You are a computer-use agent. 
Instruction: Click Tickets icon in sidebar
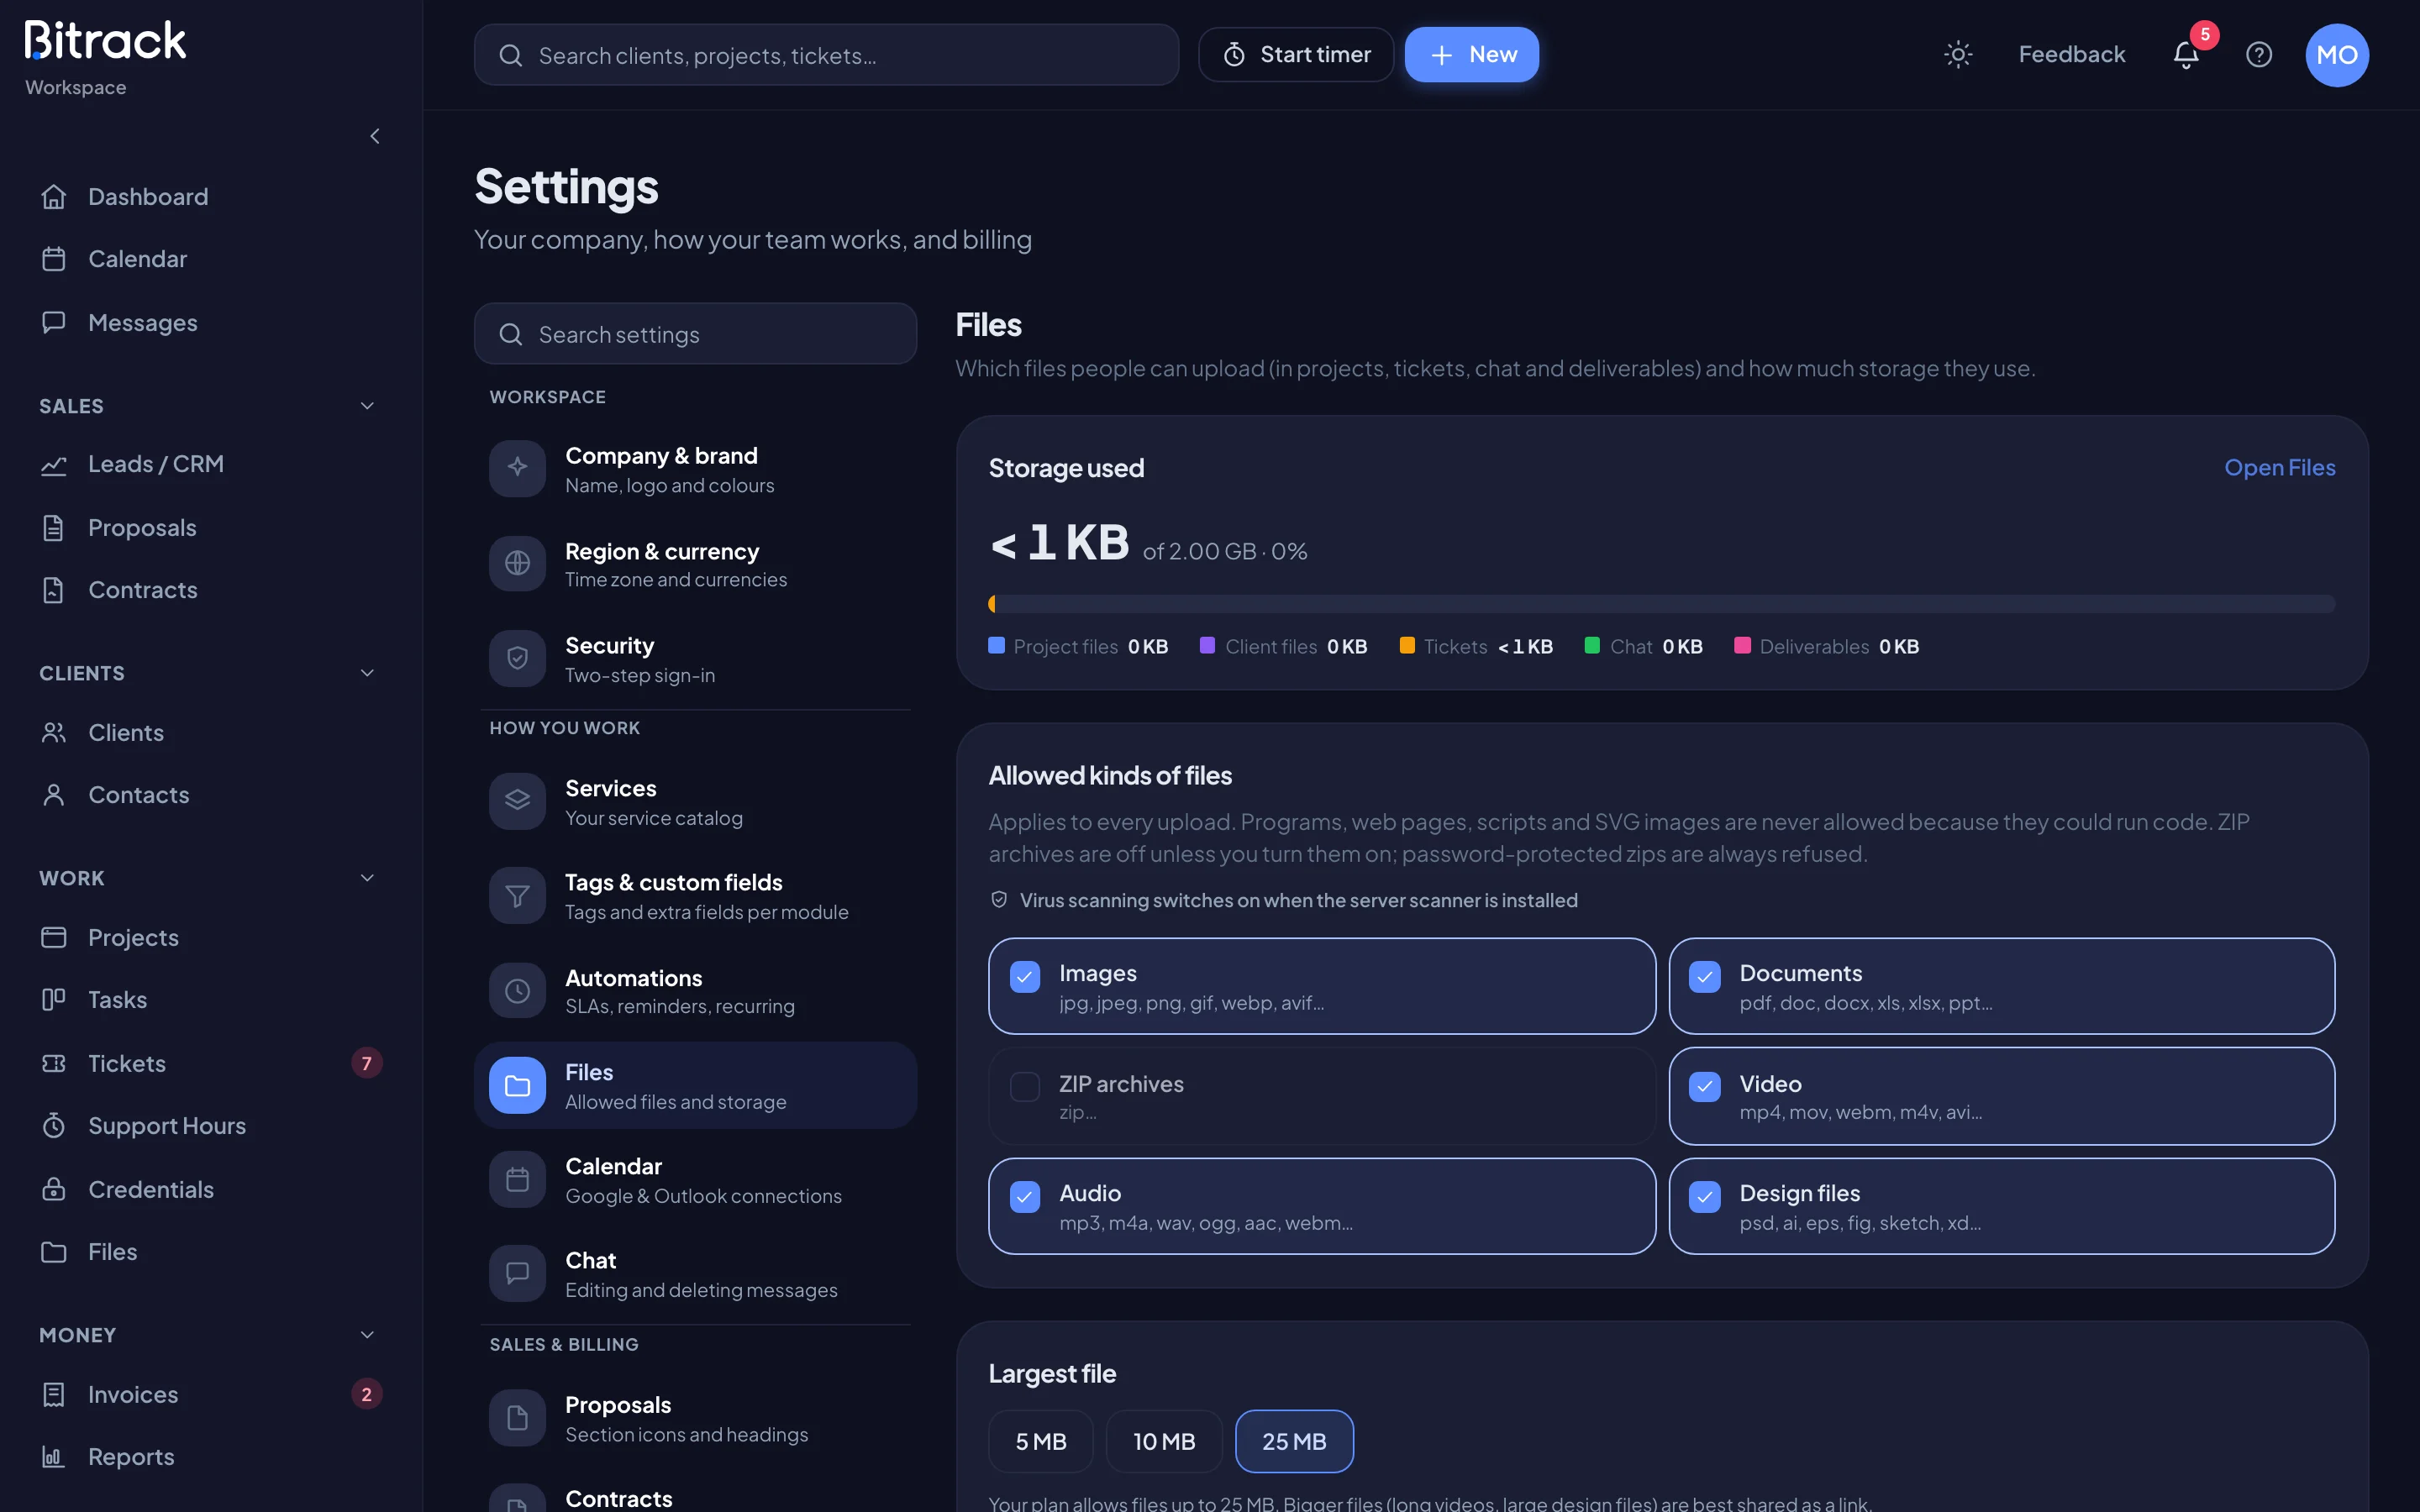pyautogui.click(x=54, y=1063)
